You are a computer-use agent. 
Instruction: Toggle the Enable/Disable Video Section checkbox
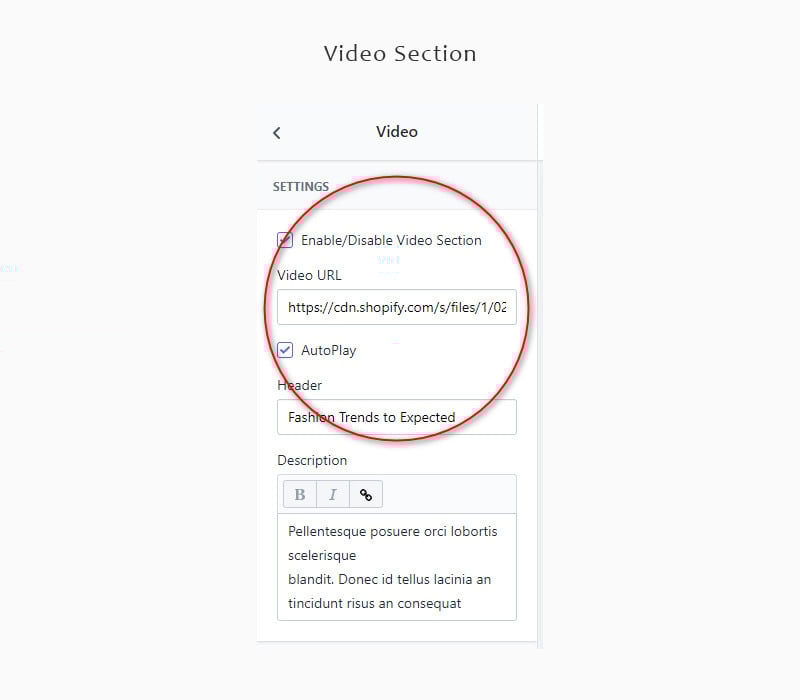click(285, 240)
